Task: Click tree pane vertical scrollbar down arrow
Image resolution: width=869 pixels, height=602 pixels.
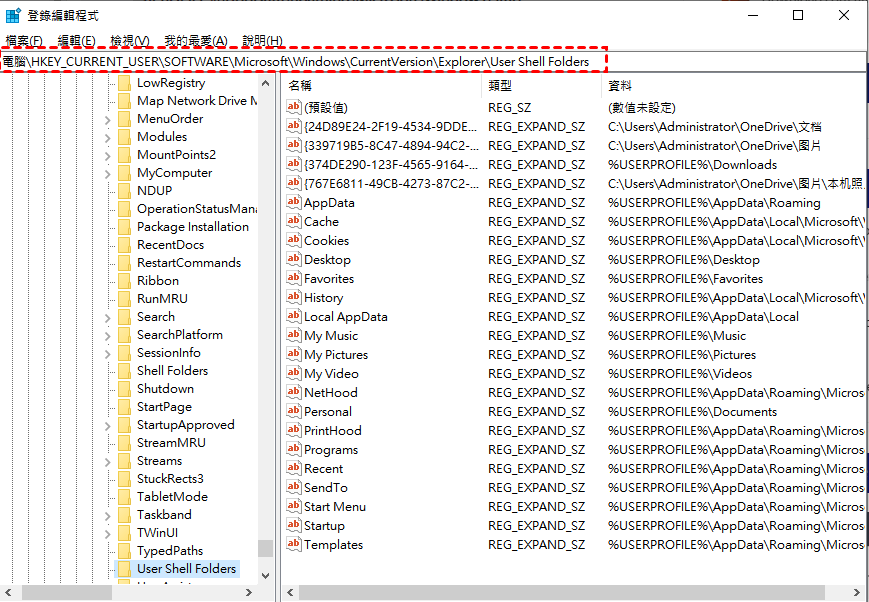Action: (265, 576)
